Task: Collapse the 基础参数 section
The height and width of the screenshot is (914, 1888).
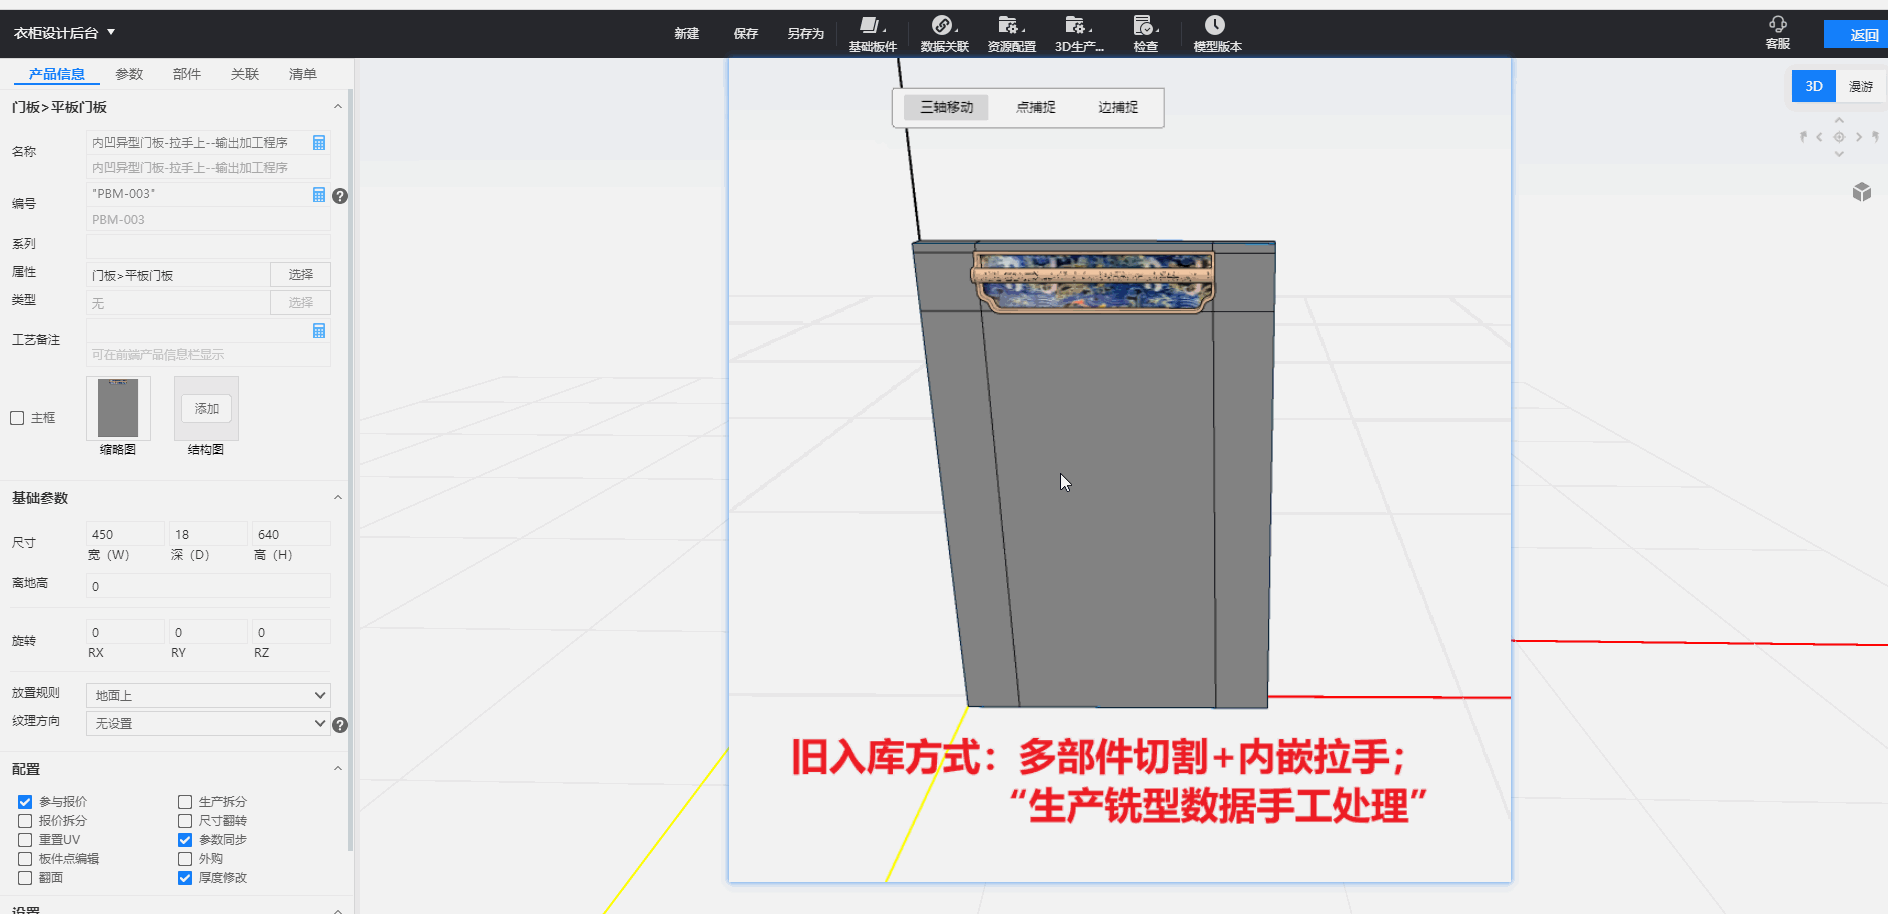Action: (x=337, y=498)
